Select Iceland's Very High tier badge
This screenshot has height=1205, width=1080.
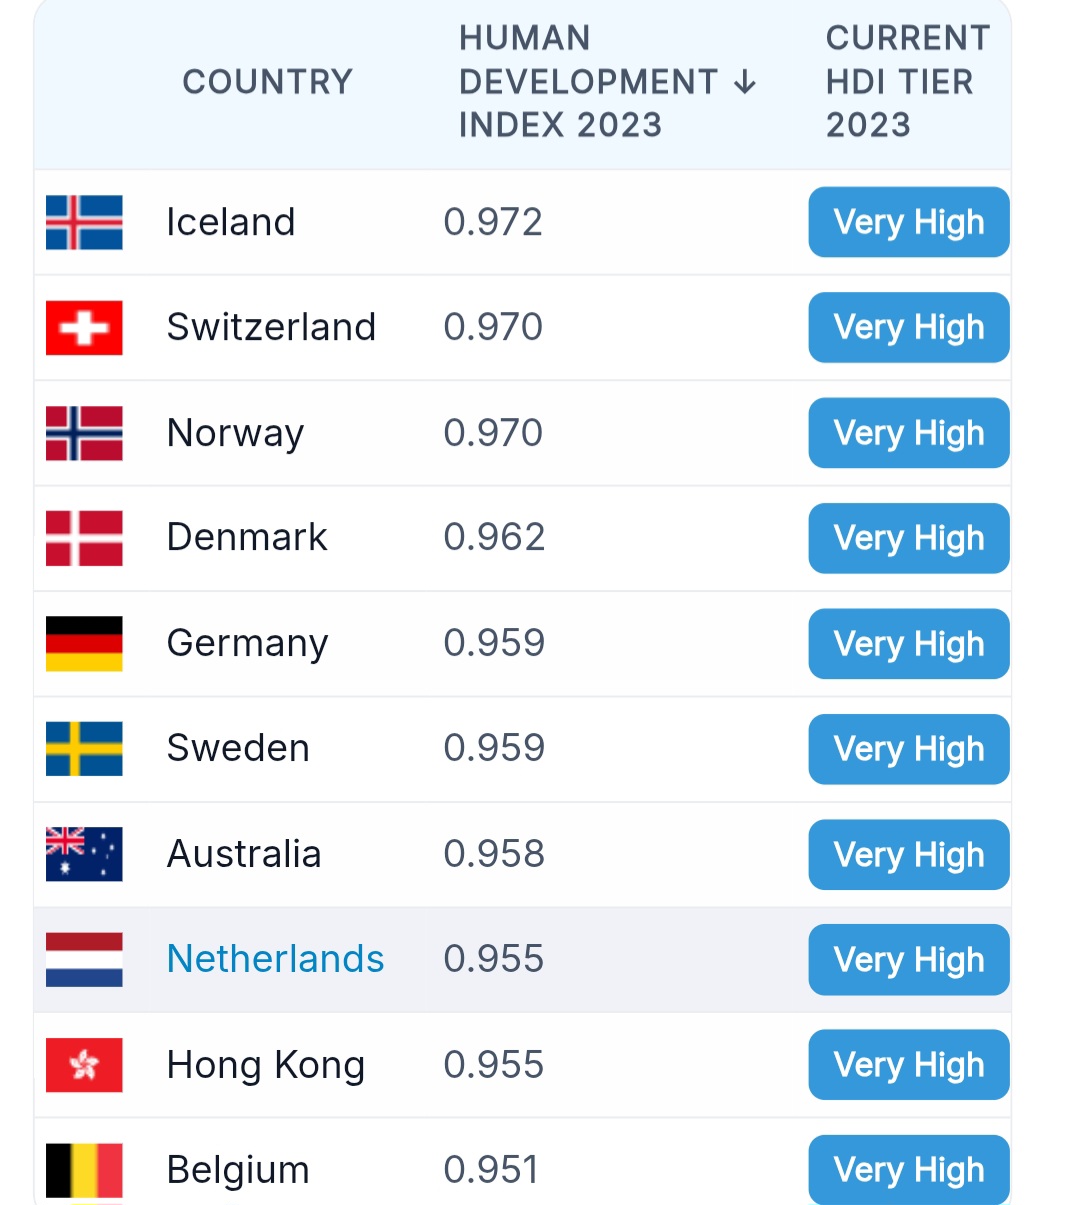pyautogui.click(x=909, y=222)
